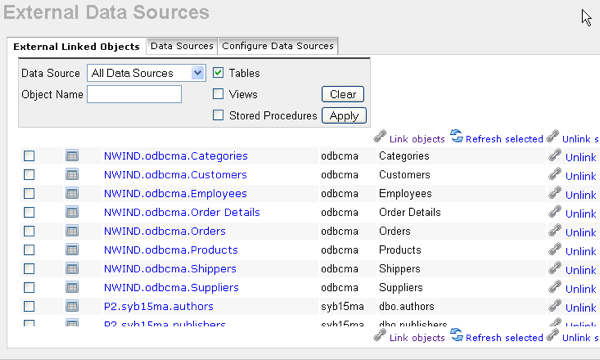The height and width of the screenshot is (360, 600).
Task: Click the Clear button
Action: (x=343, y=94)
